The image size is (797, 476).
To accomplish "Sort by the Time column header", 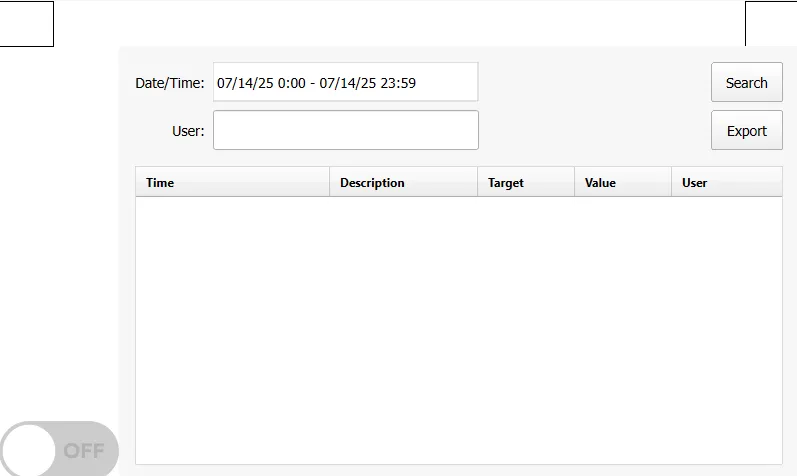I will (232, 183).
